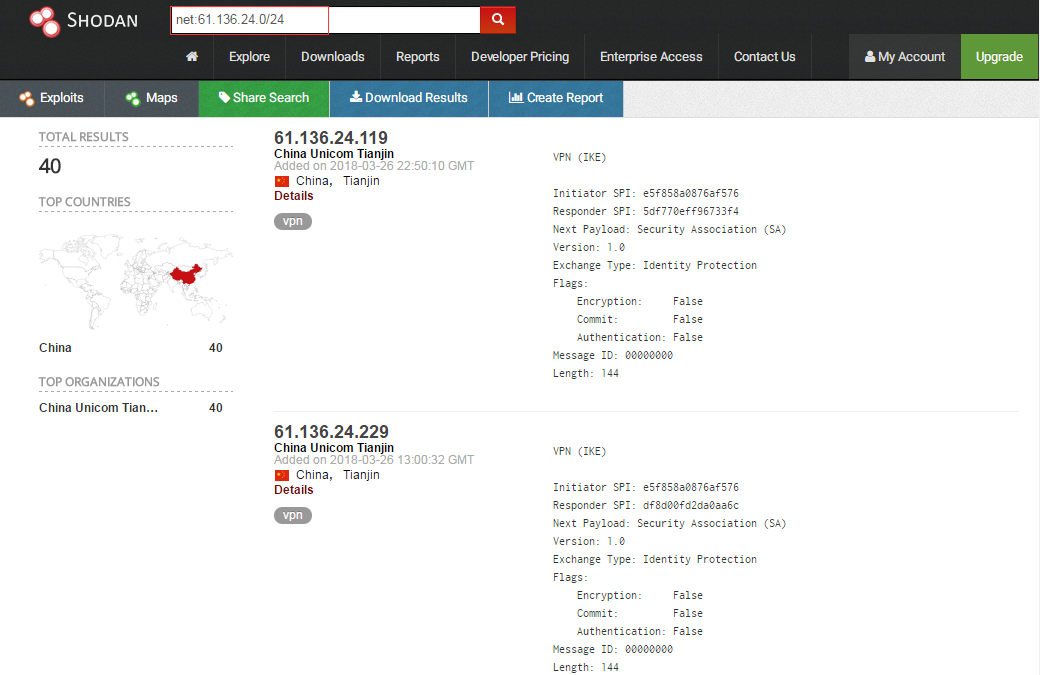Click 'Added on 2018-03-26 13:00:32 GMT'

374,460
